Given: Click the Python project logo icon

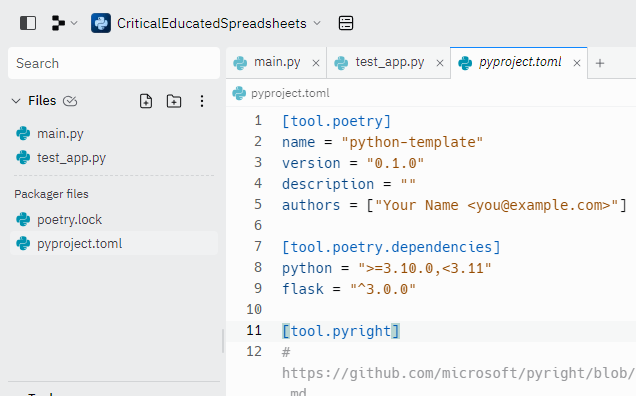Looking at the screenshot, I should point(101,23).
